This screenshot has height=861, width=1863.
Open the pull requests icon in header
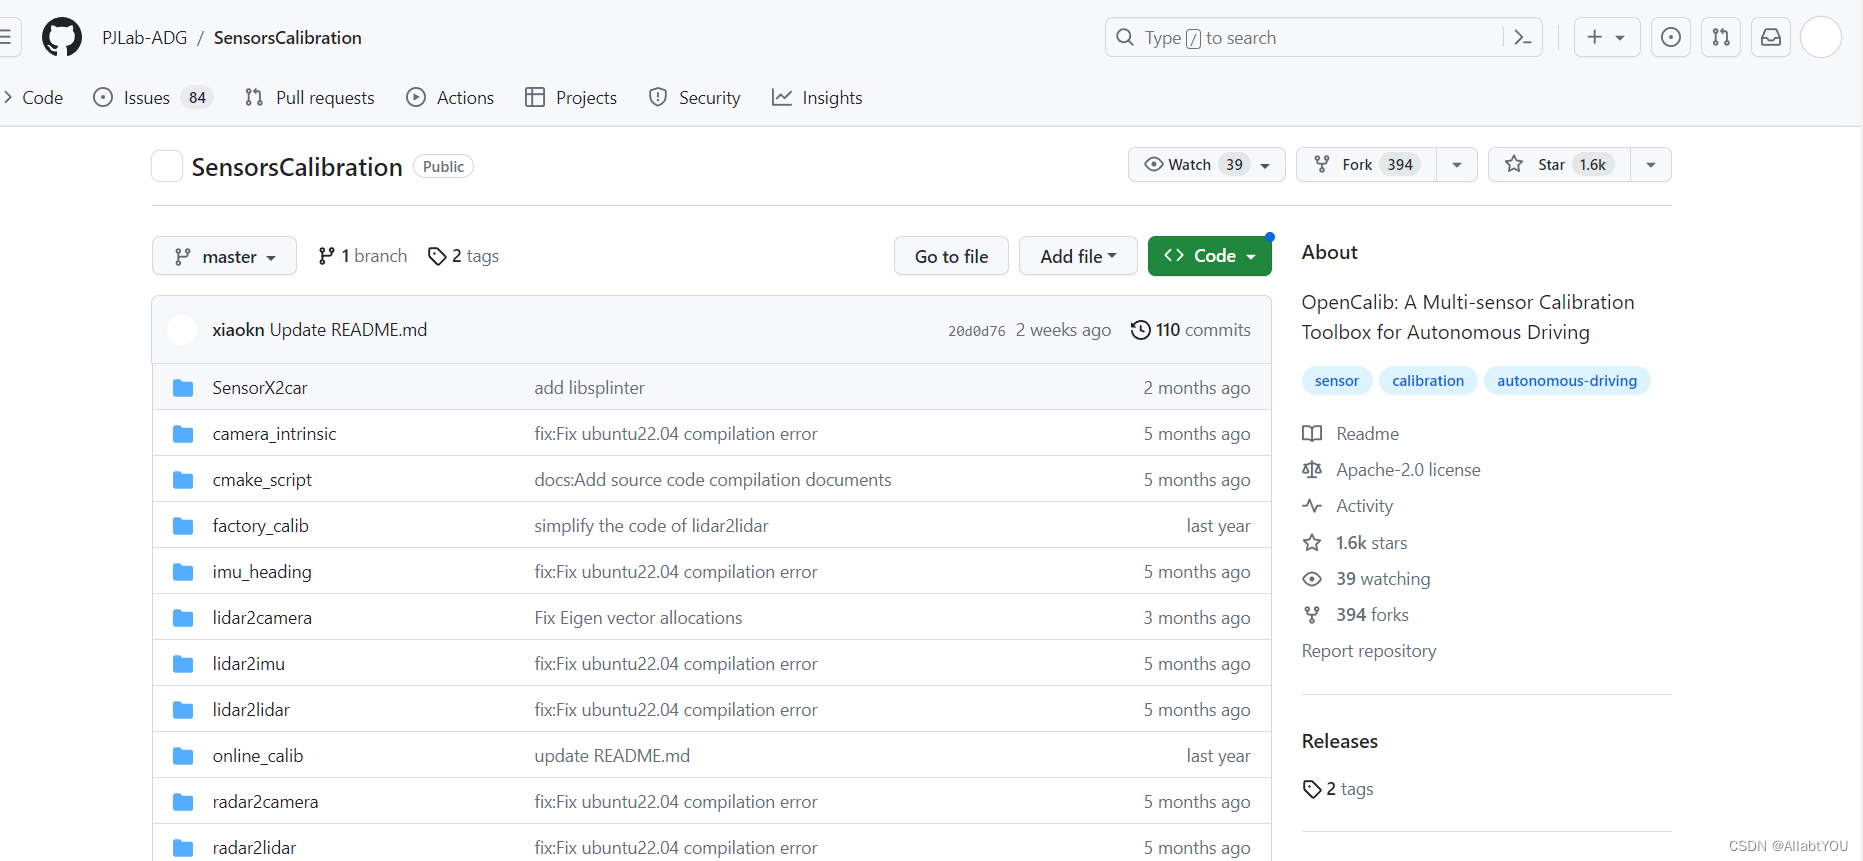pos(1721,37)
